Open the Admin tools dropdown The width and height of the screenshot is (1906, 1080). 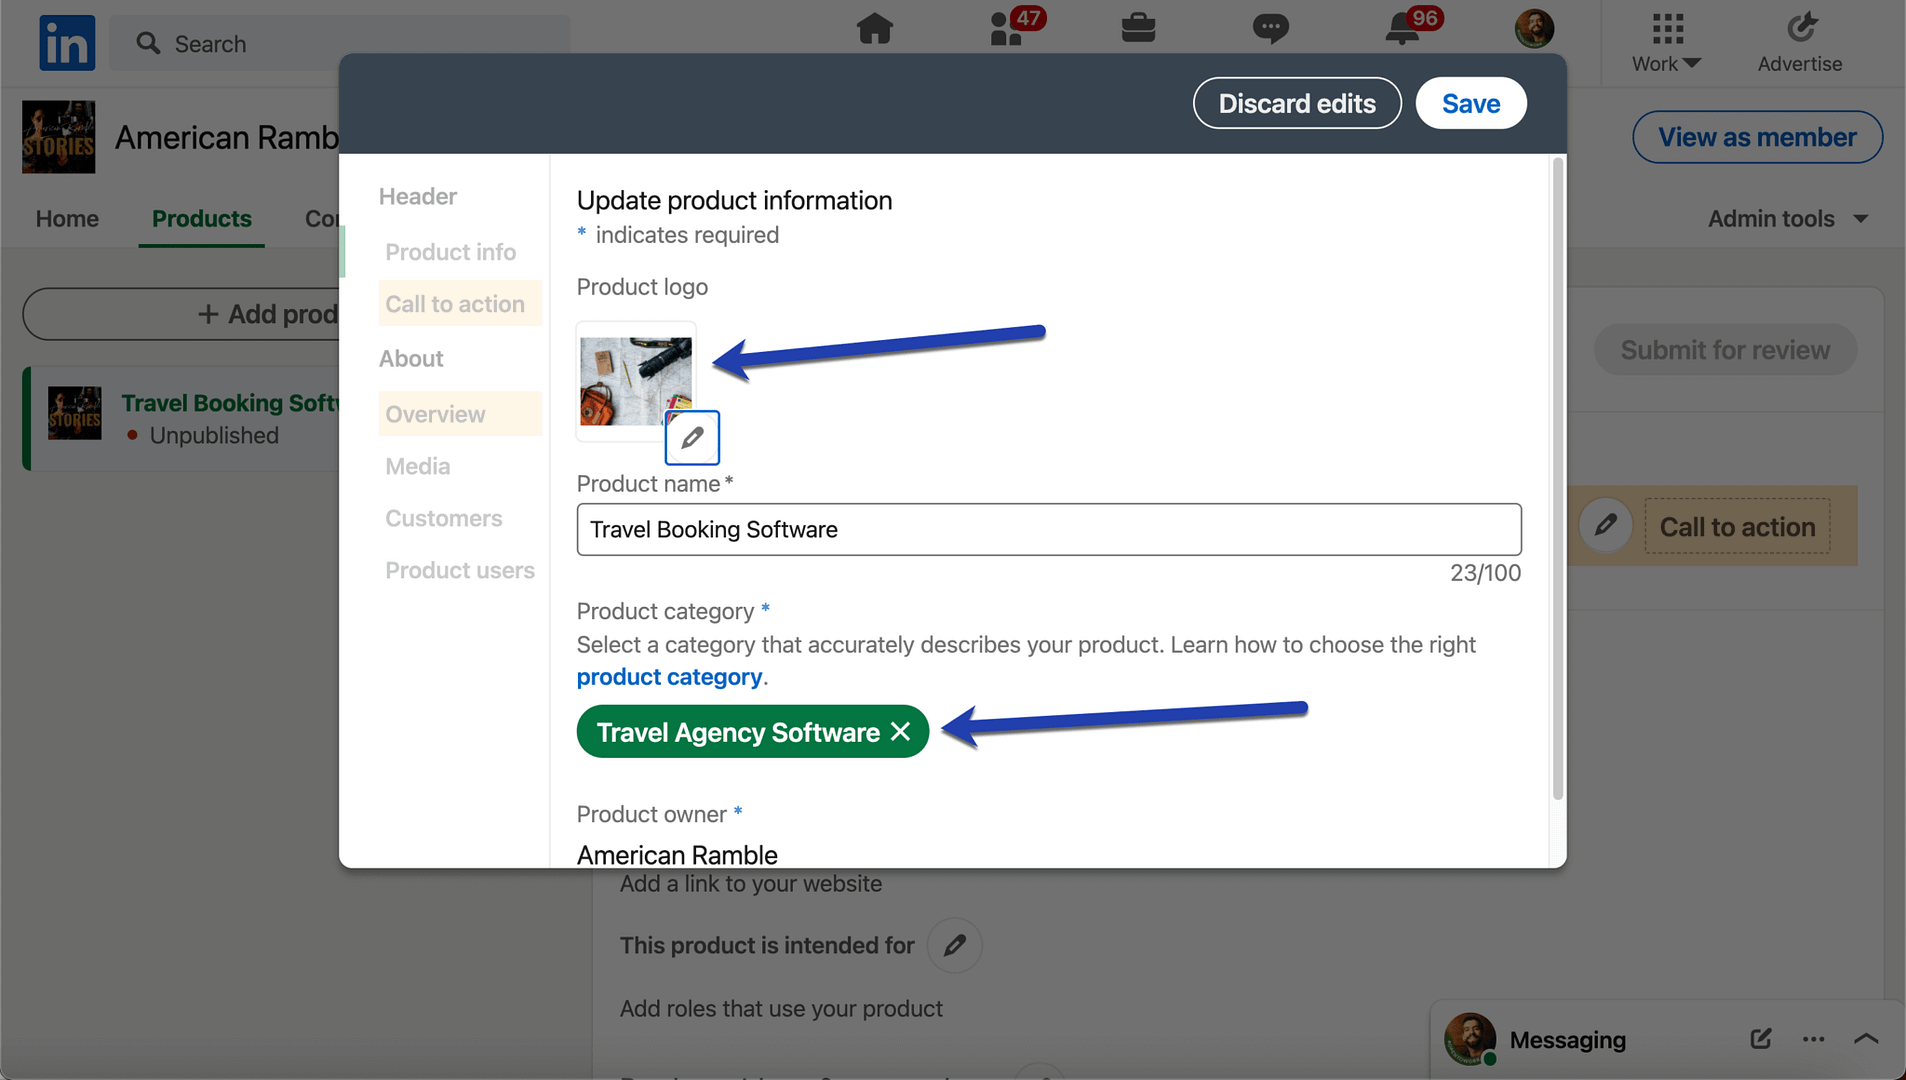tap(1788, 218)
